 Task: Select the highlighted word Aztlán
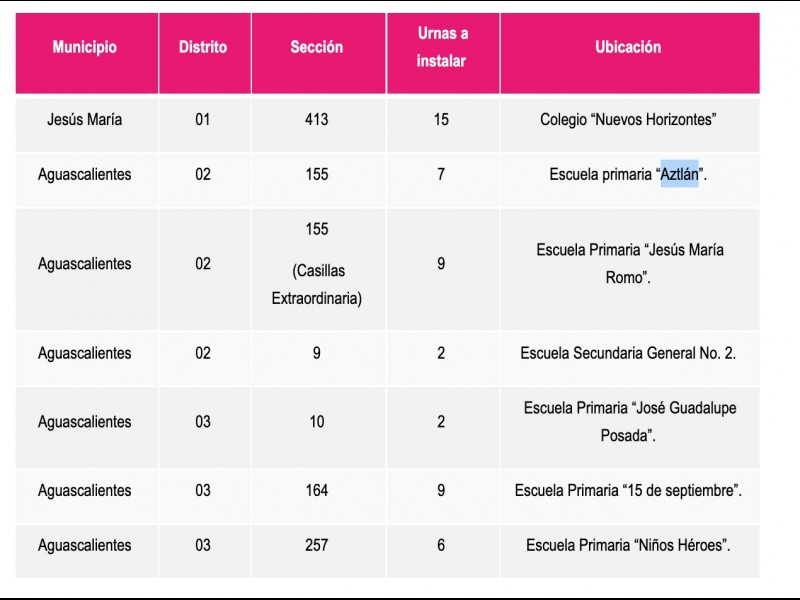[679, 175]
